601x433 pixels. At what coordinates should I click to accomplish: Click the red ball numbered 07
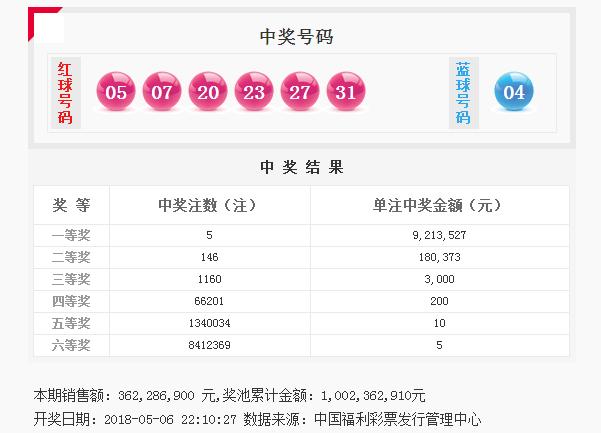(x=162, y=92)
